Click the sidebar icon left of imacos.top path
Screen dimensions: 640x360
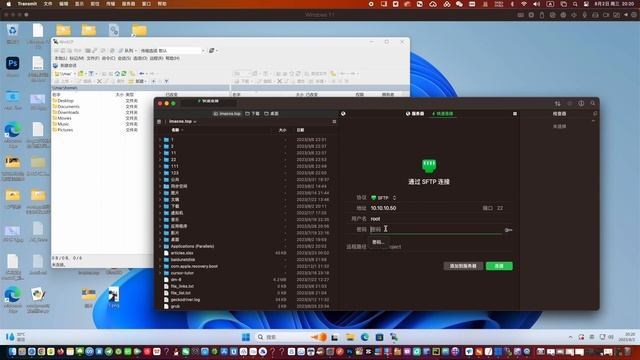click(159, 122)
